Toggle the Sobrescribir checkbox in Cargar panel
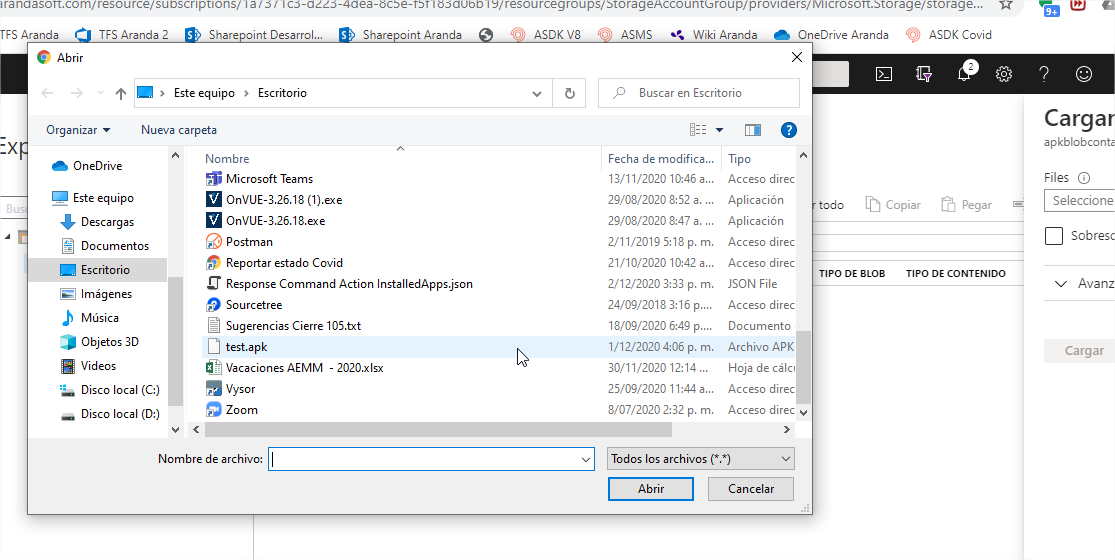Image resolution: width=1115 pixels, height=560 pixels. (1054, 236)
